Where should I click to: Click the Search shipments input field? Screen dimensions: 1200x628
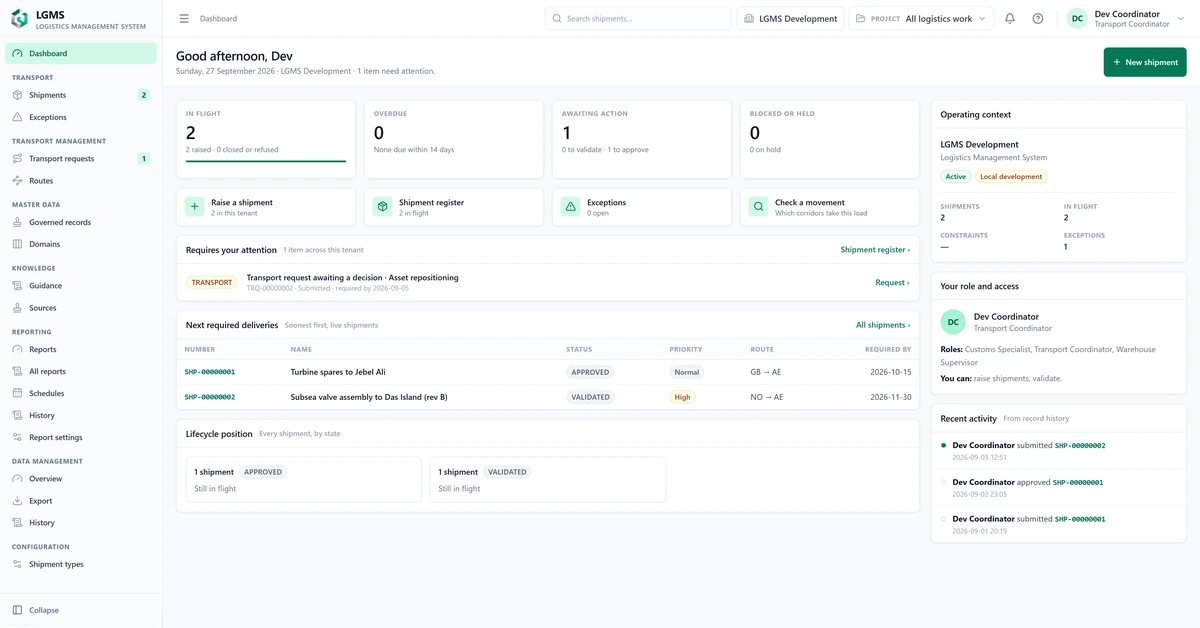[638, 18]
